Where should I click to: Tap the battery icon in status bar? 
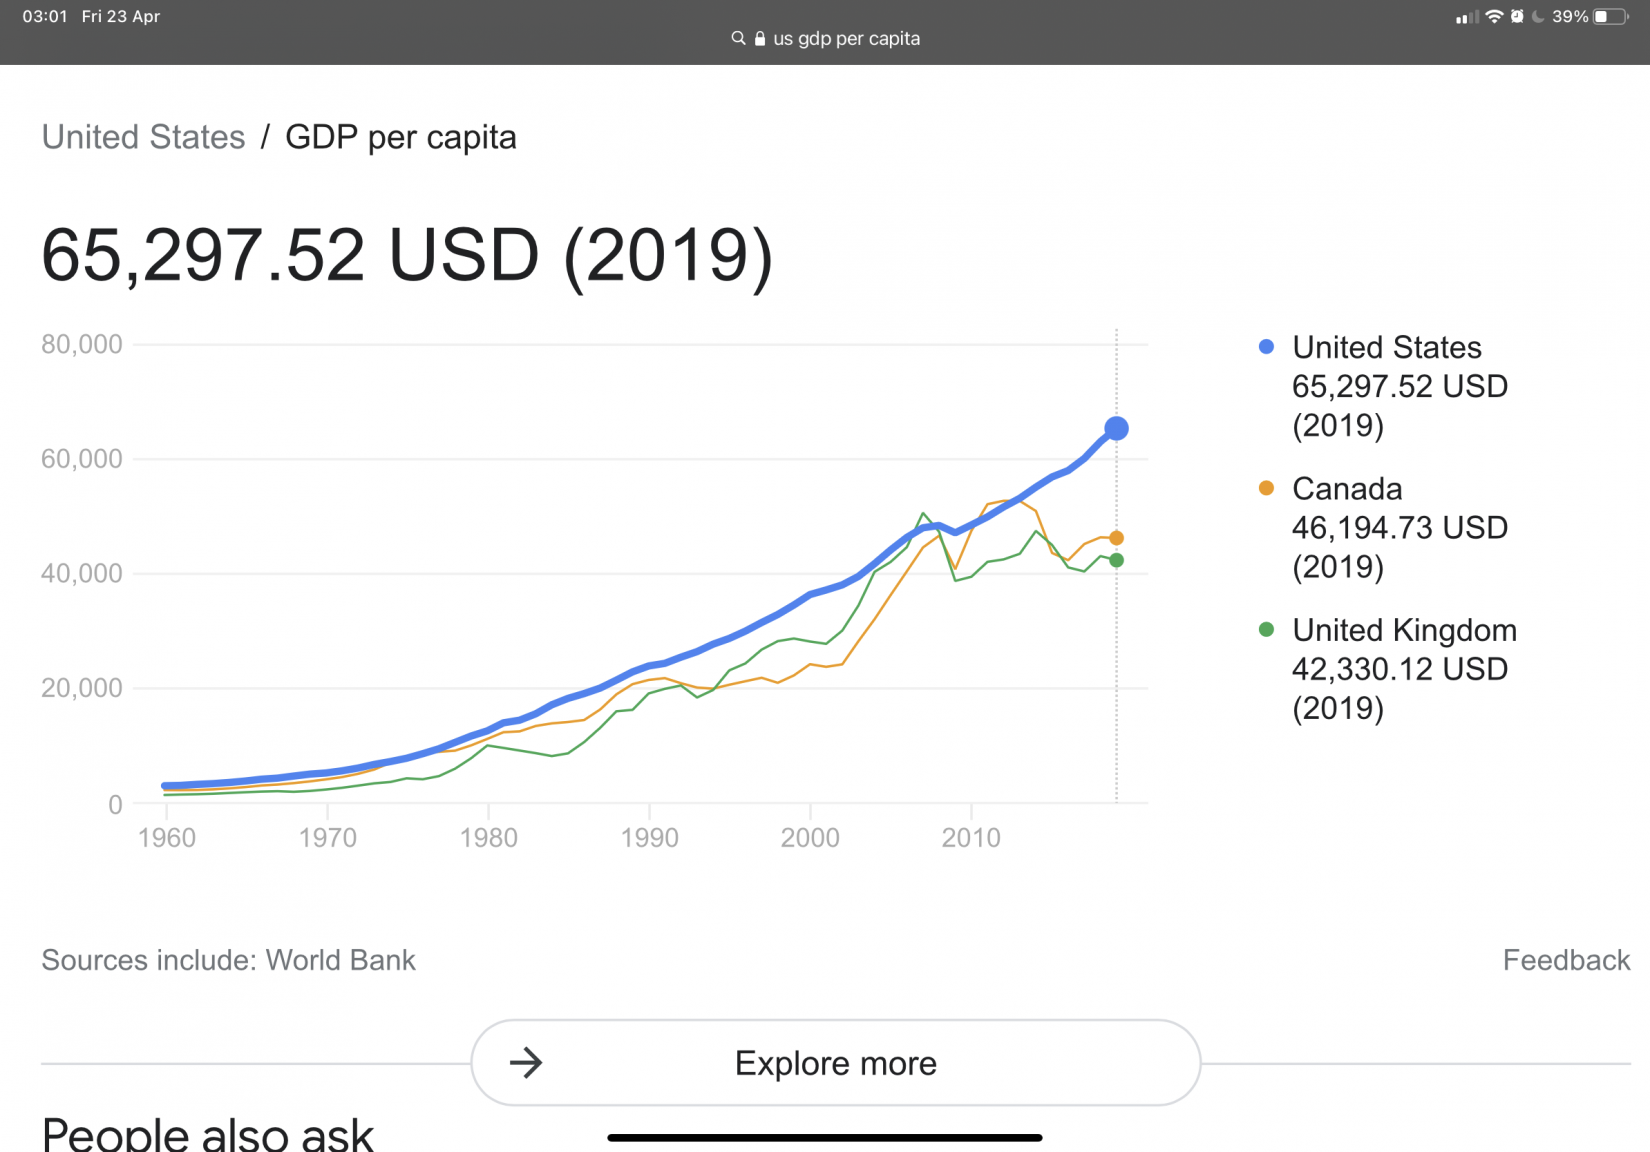(x=1611, y=16)
